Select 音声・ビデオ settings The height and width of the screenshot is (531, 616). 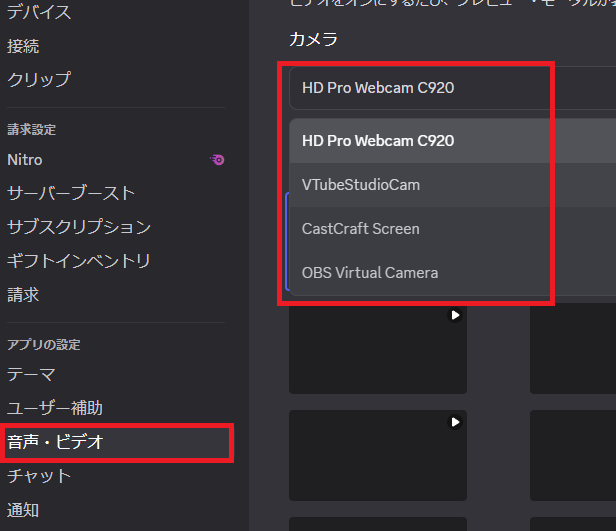[117, 442]
